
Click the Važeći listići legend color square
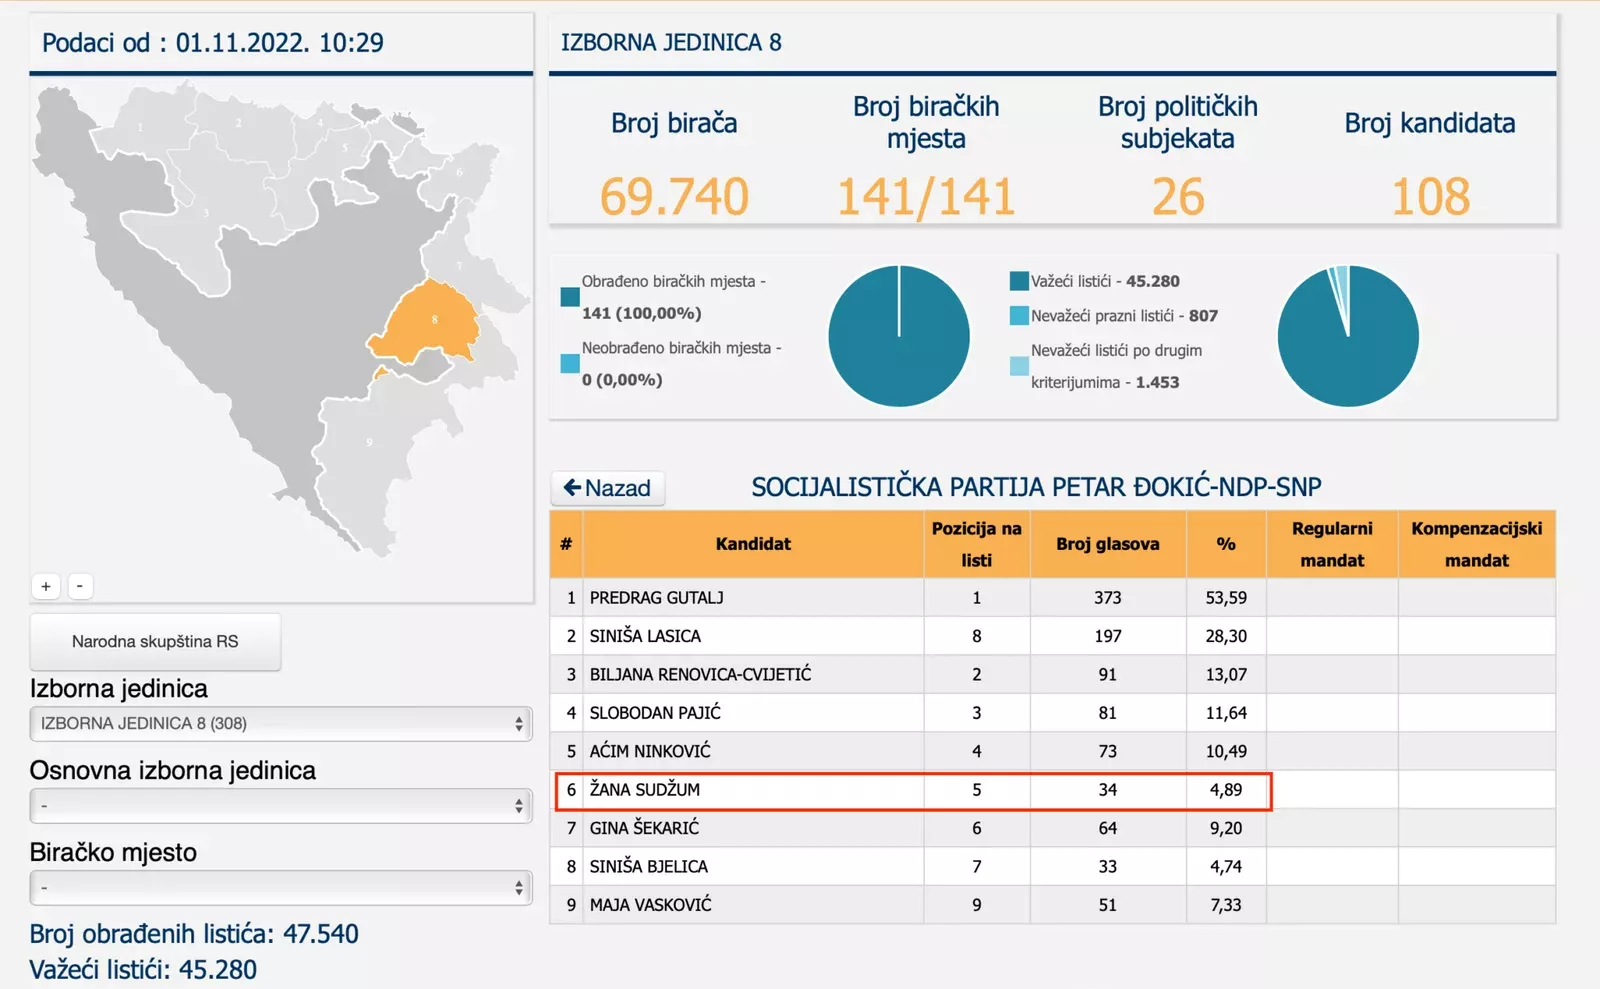click(1019, 281)
